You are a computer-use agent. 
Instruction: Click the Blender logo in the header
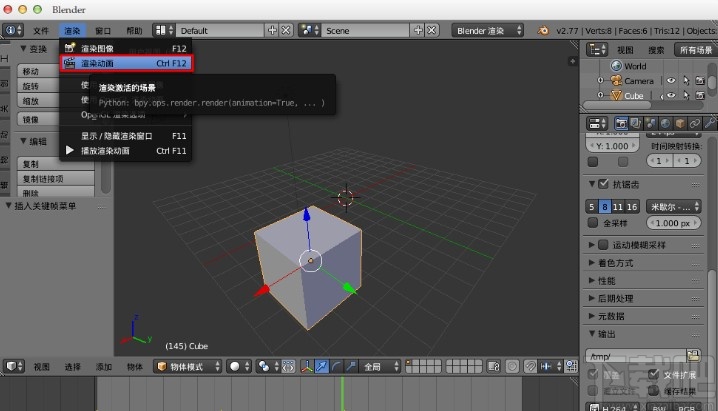(x=543, y=31)
